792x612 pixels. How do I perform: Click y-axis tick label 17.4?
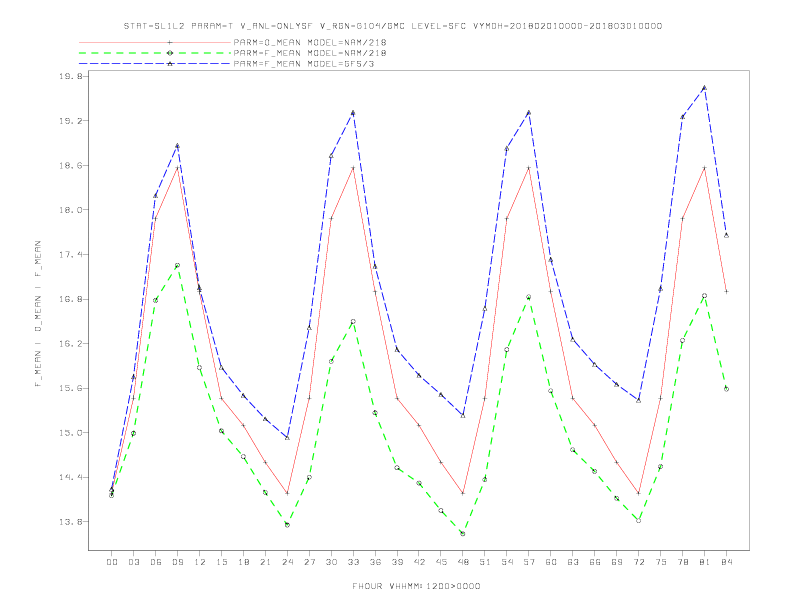[x=70, y=254]
